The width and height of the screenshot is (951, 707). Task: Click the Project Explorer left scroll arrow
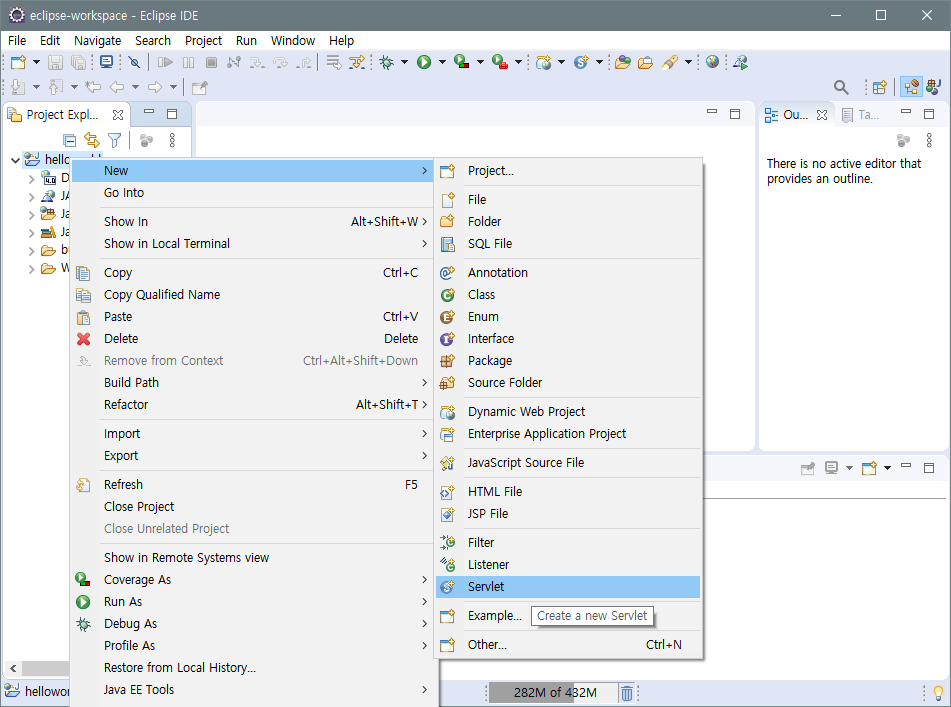[13, 668]
